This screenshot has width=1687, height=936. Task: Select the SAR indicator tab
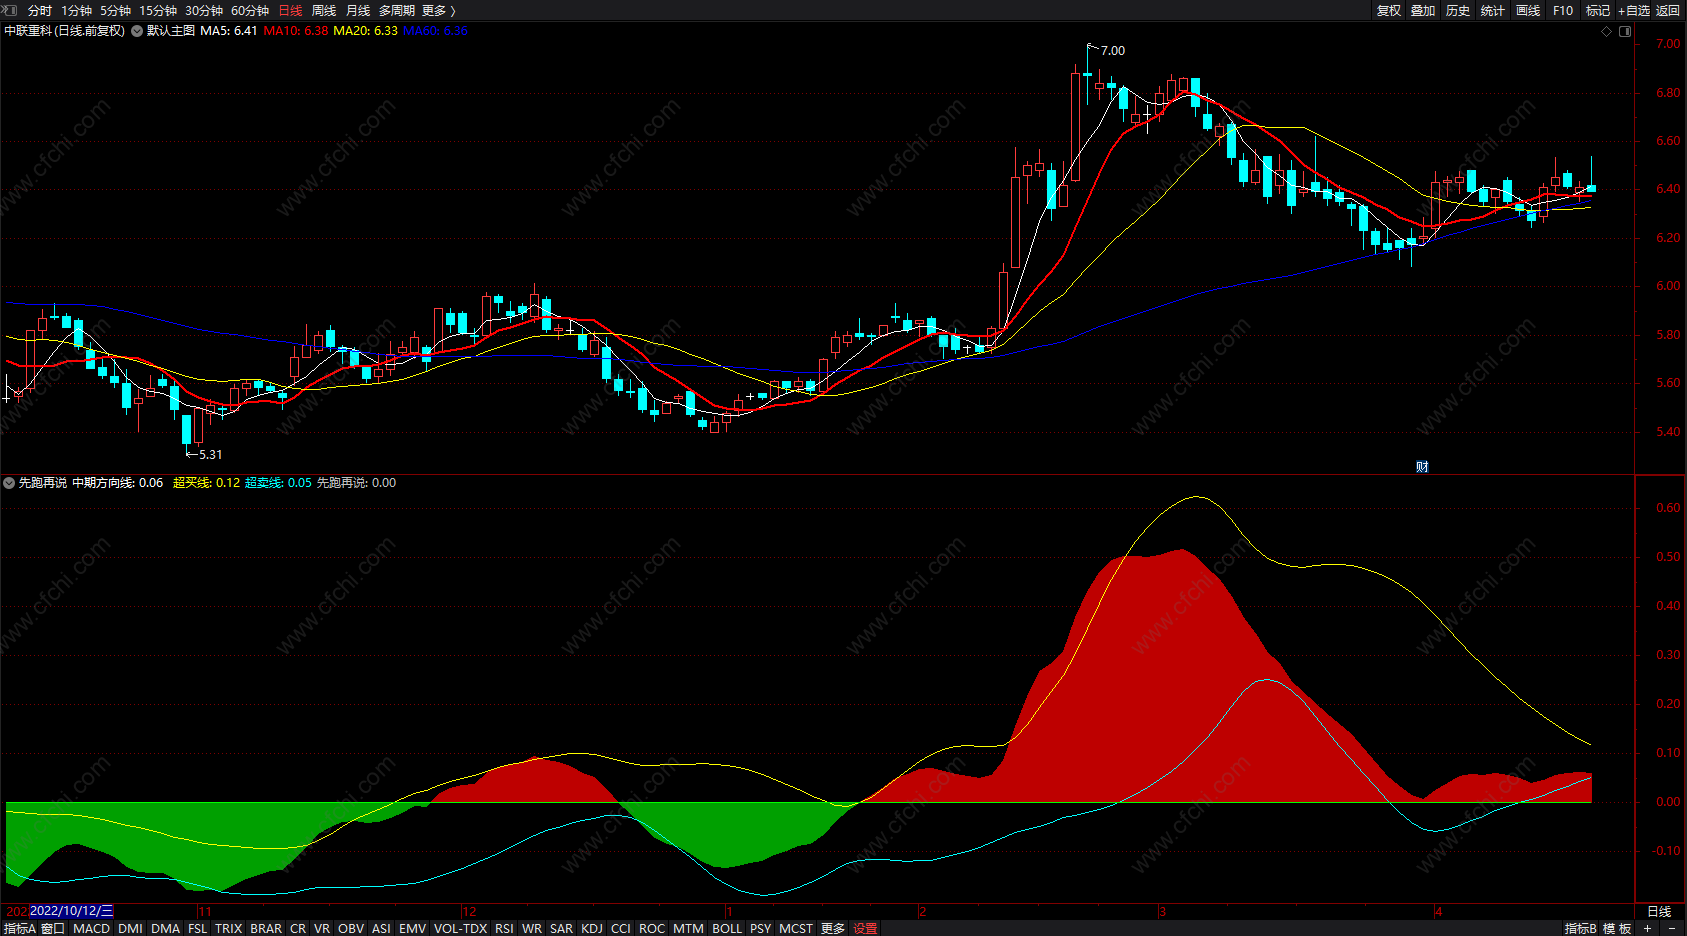coord(562,928)
